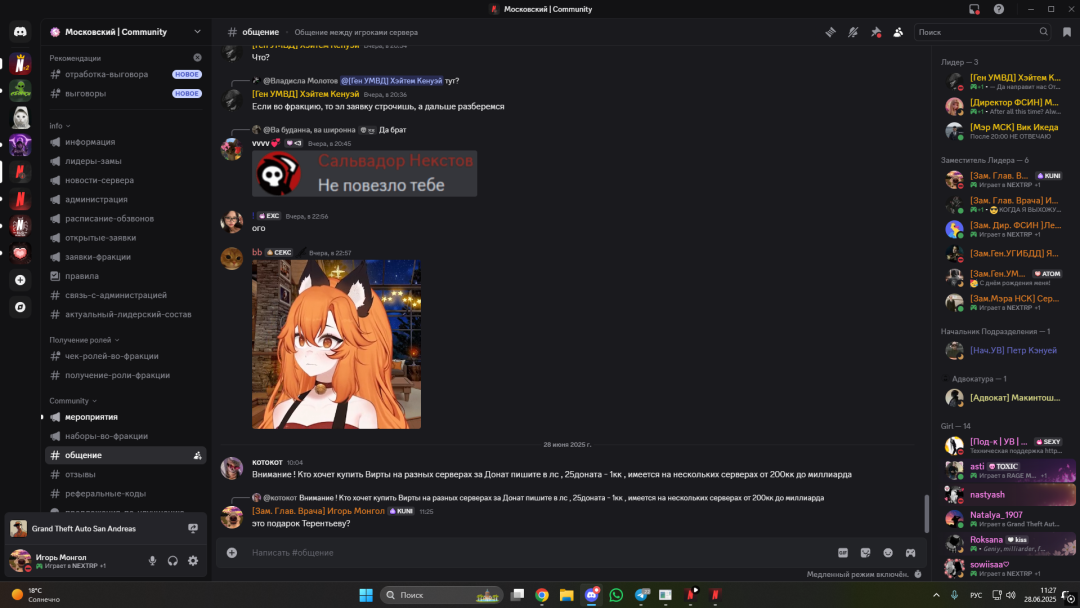
Task: Collapse the info category
Action: coord(60,126)
